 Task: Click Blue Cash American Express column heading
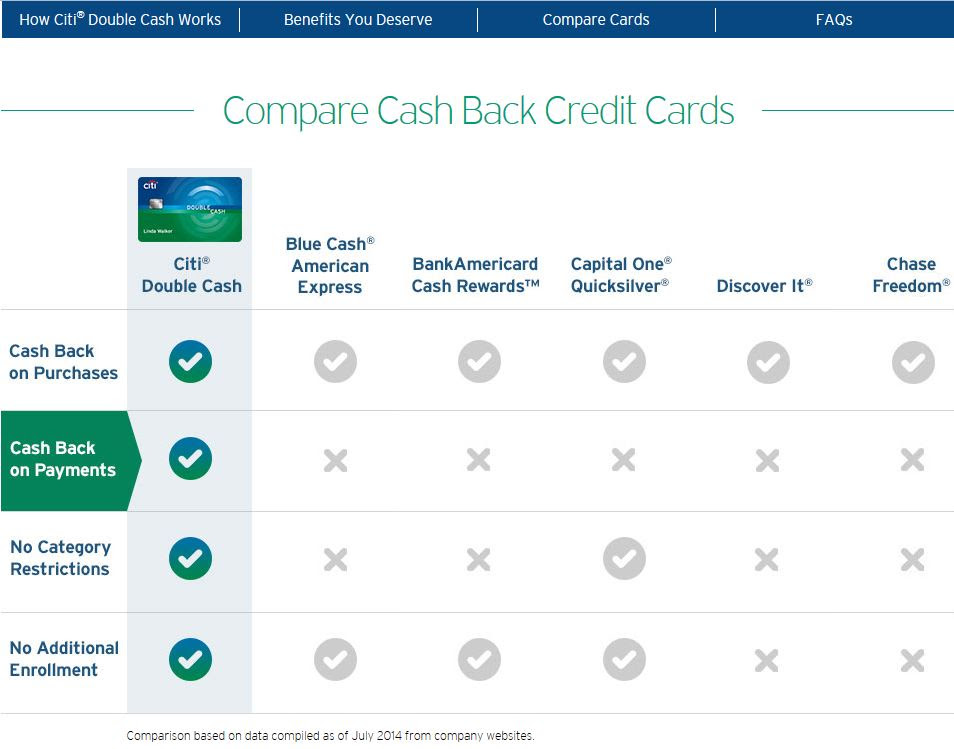(330, 265)
